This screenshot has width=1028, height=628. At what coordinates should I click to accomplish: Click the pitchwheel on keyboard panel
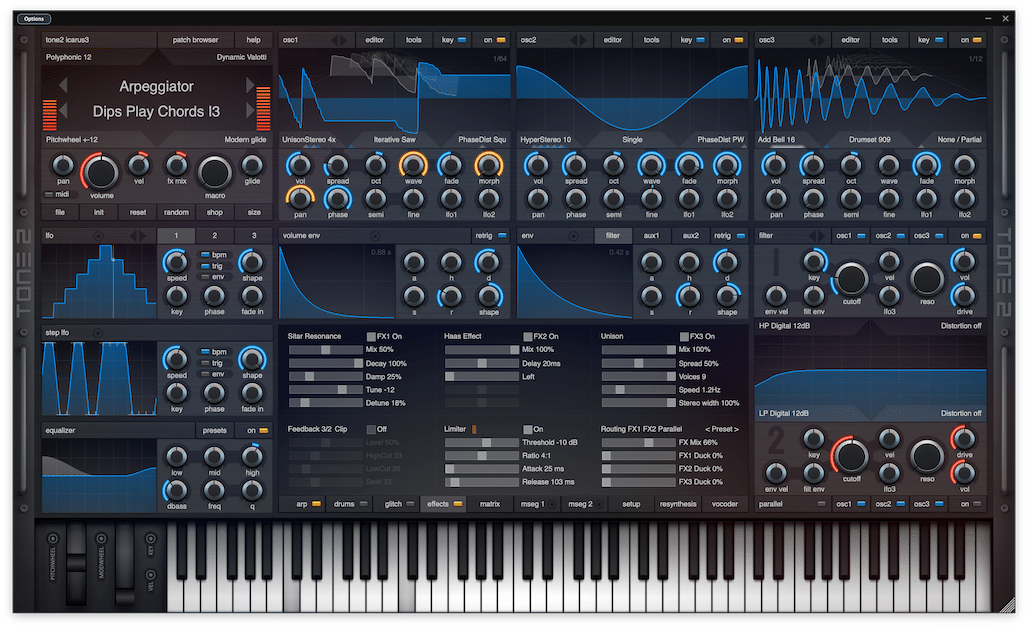click(76, 563)
